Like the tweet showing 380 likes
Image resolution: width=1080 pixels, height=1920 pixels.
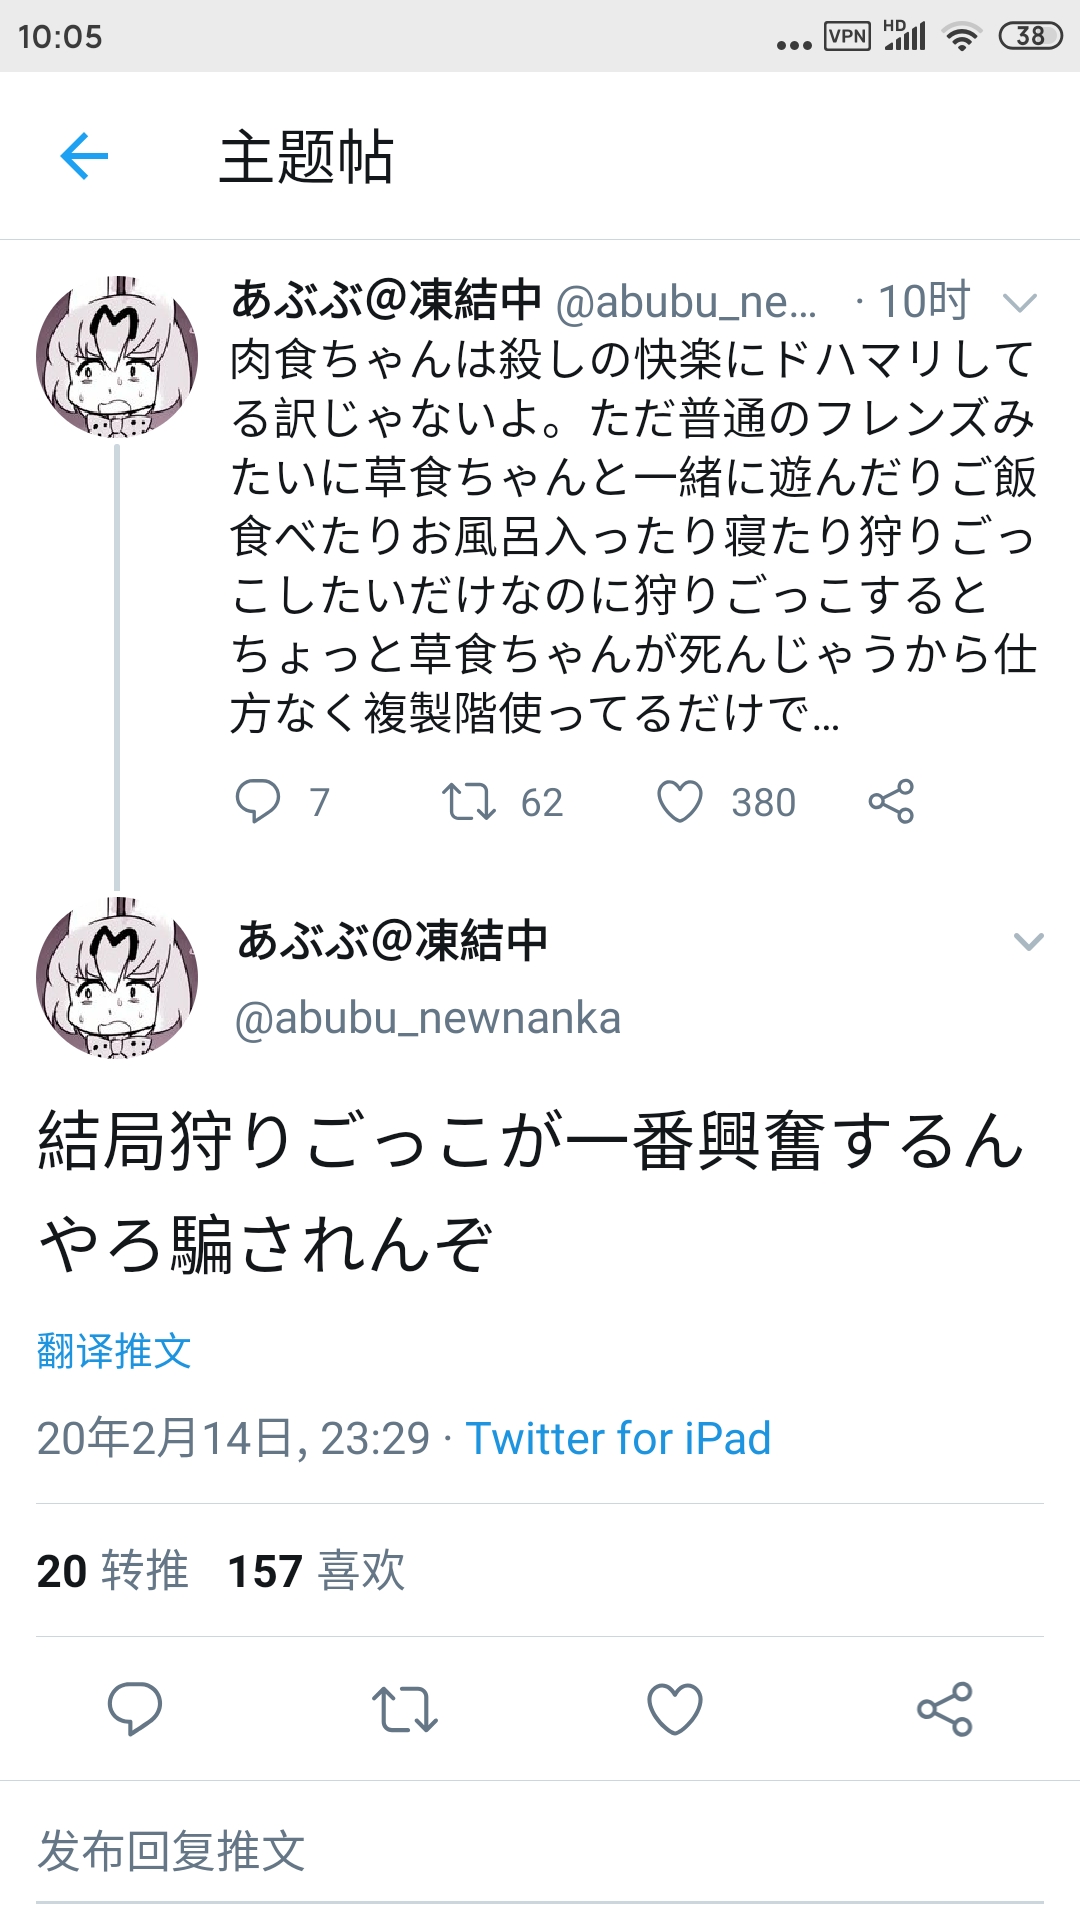coord(682,800)
